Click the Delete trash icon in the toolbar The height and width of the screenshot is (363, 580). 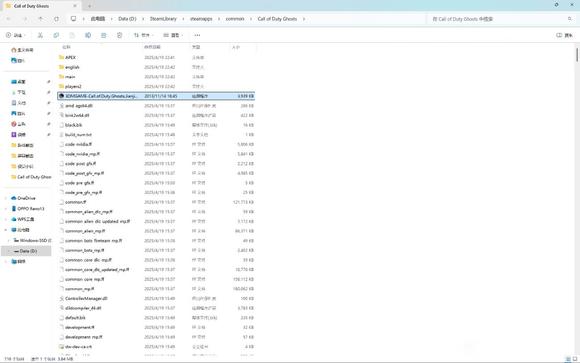point(119,35)
